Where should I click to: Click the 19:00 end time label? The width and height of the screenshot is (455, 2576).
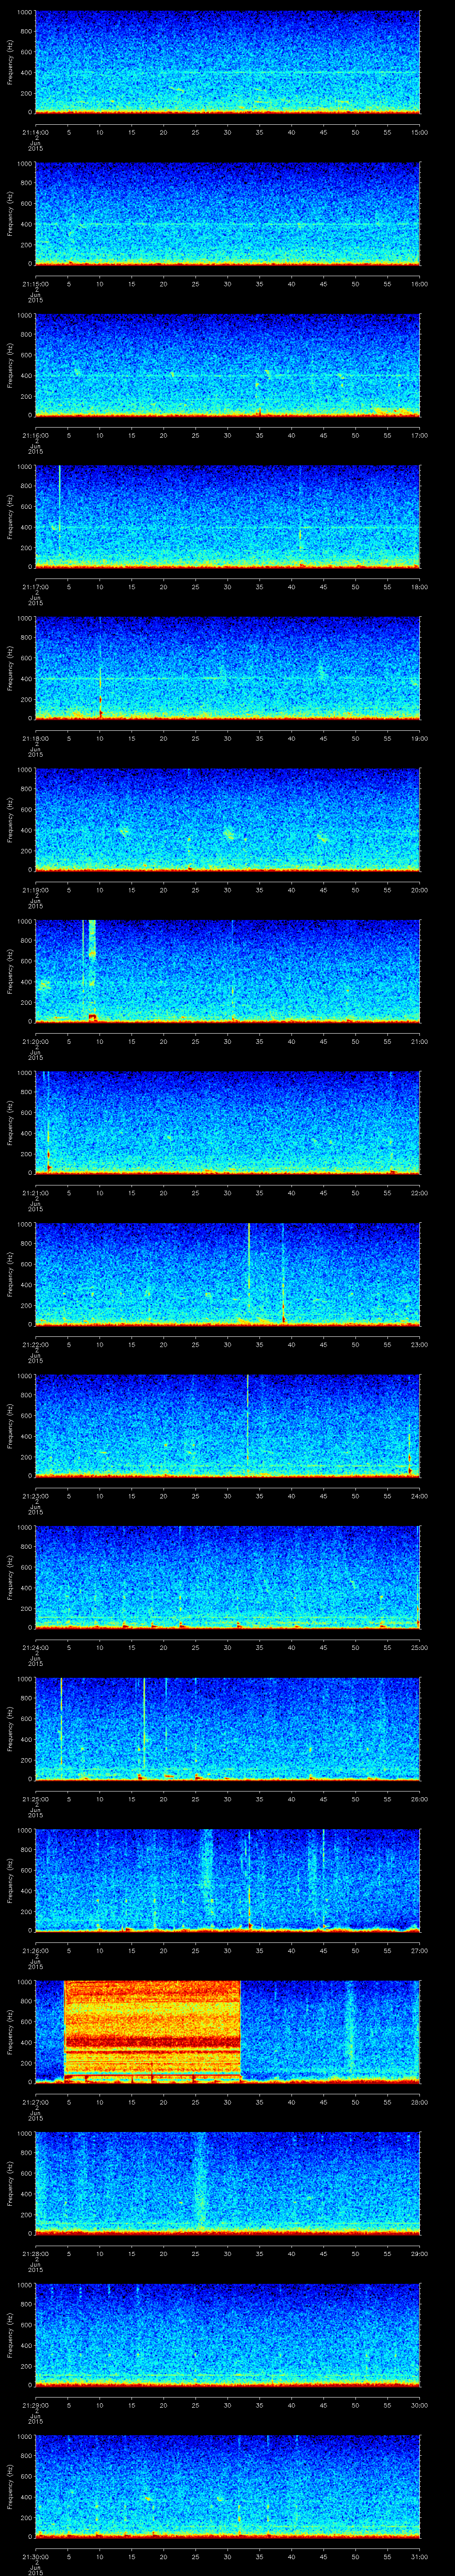coord(419,738)
